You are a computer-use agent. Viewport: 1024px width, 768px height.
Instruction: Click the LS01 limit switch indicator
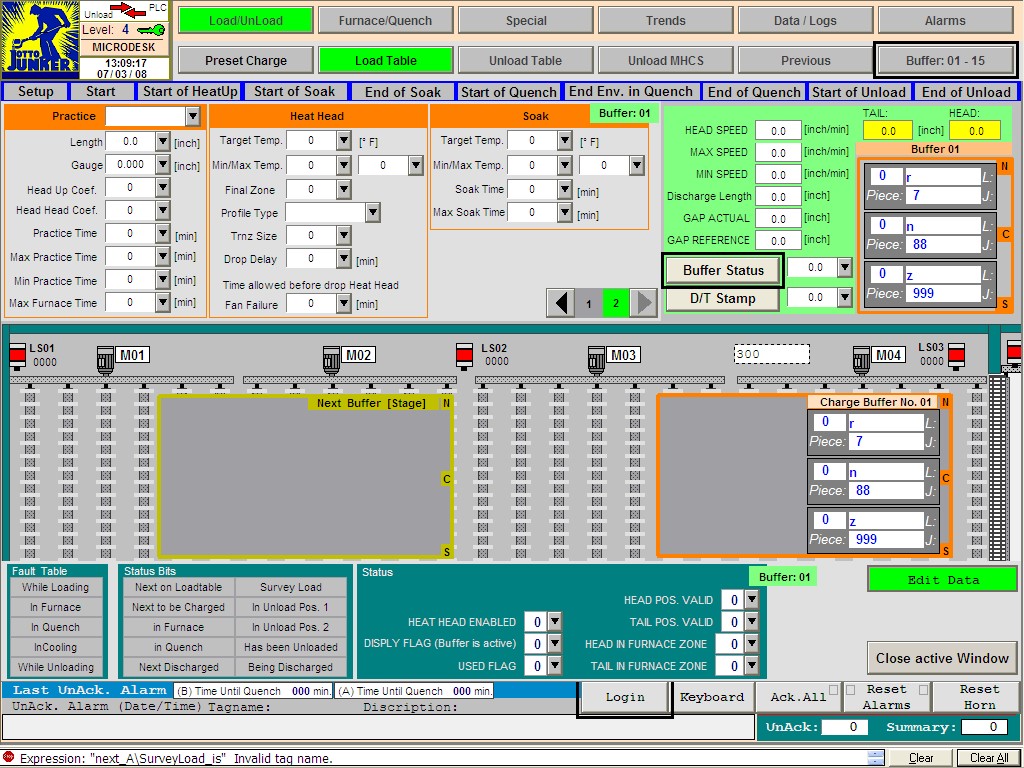pyautogui.click(x=17, y=357)
